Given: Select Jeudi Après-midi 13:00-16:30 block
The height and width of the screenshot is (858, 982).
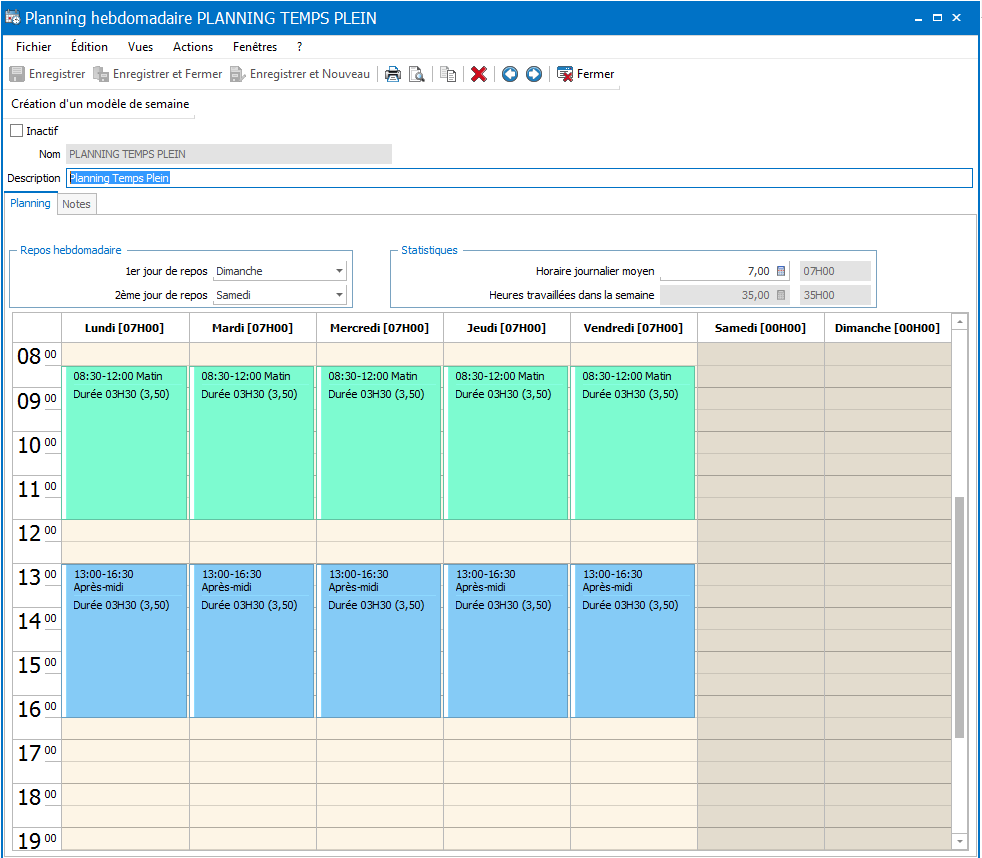Looking at the screenshot, I should pos(508,641).
